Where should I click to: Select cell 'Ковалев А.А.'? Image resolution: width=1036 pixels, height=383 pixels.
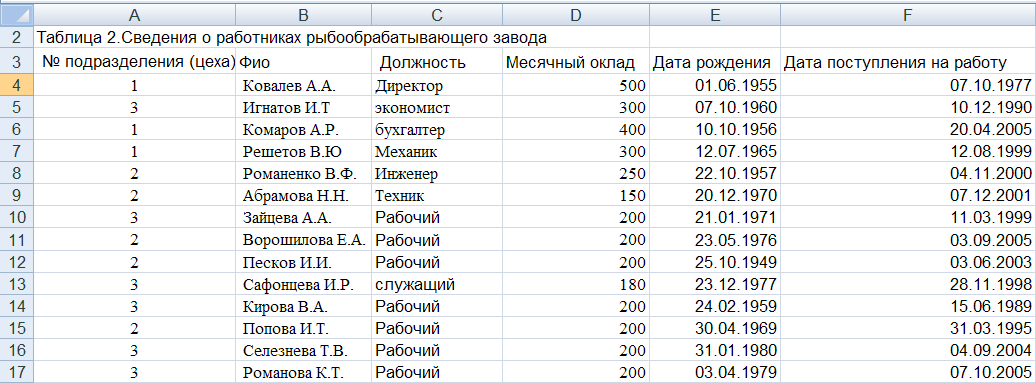(x=303, y=85)
